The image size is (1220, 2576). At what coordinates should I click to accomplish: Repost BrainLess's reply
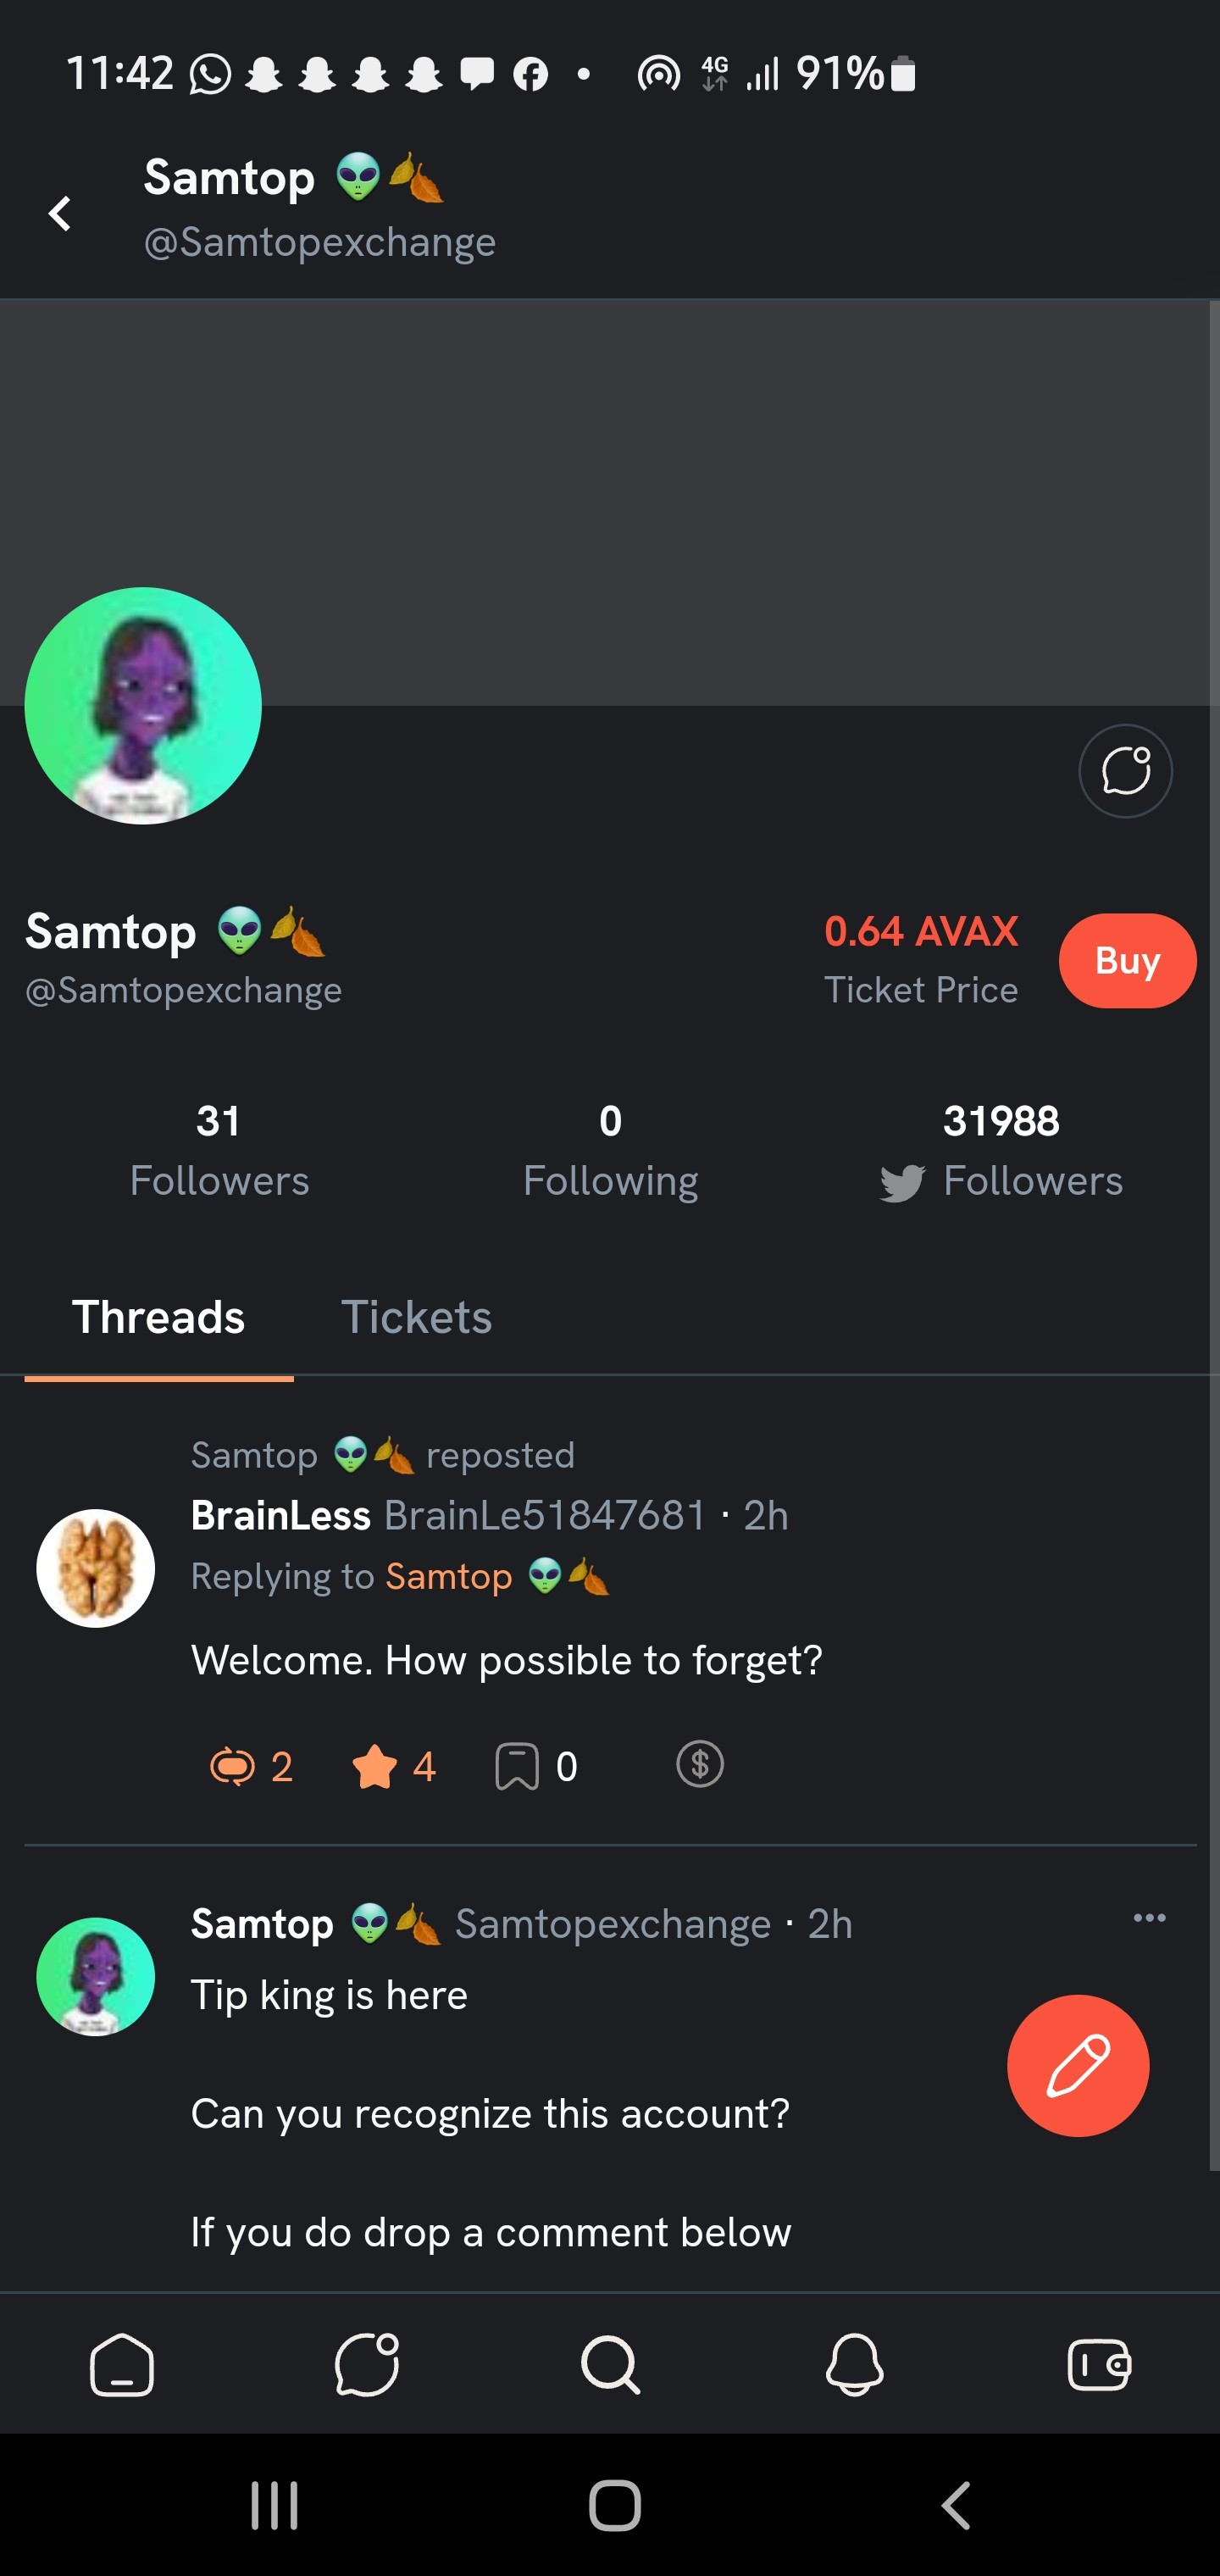232,1766
